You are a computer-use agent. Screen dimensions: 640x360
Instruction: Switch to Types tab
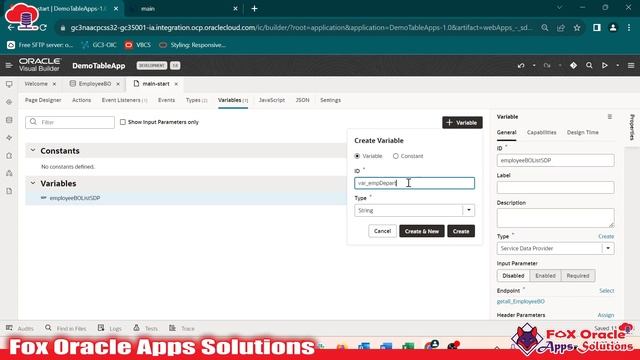pos(196,100)
